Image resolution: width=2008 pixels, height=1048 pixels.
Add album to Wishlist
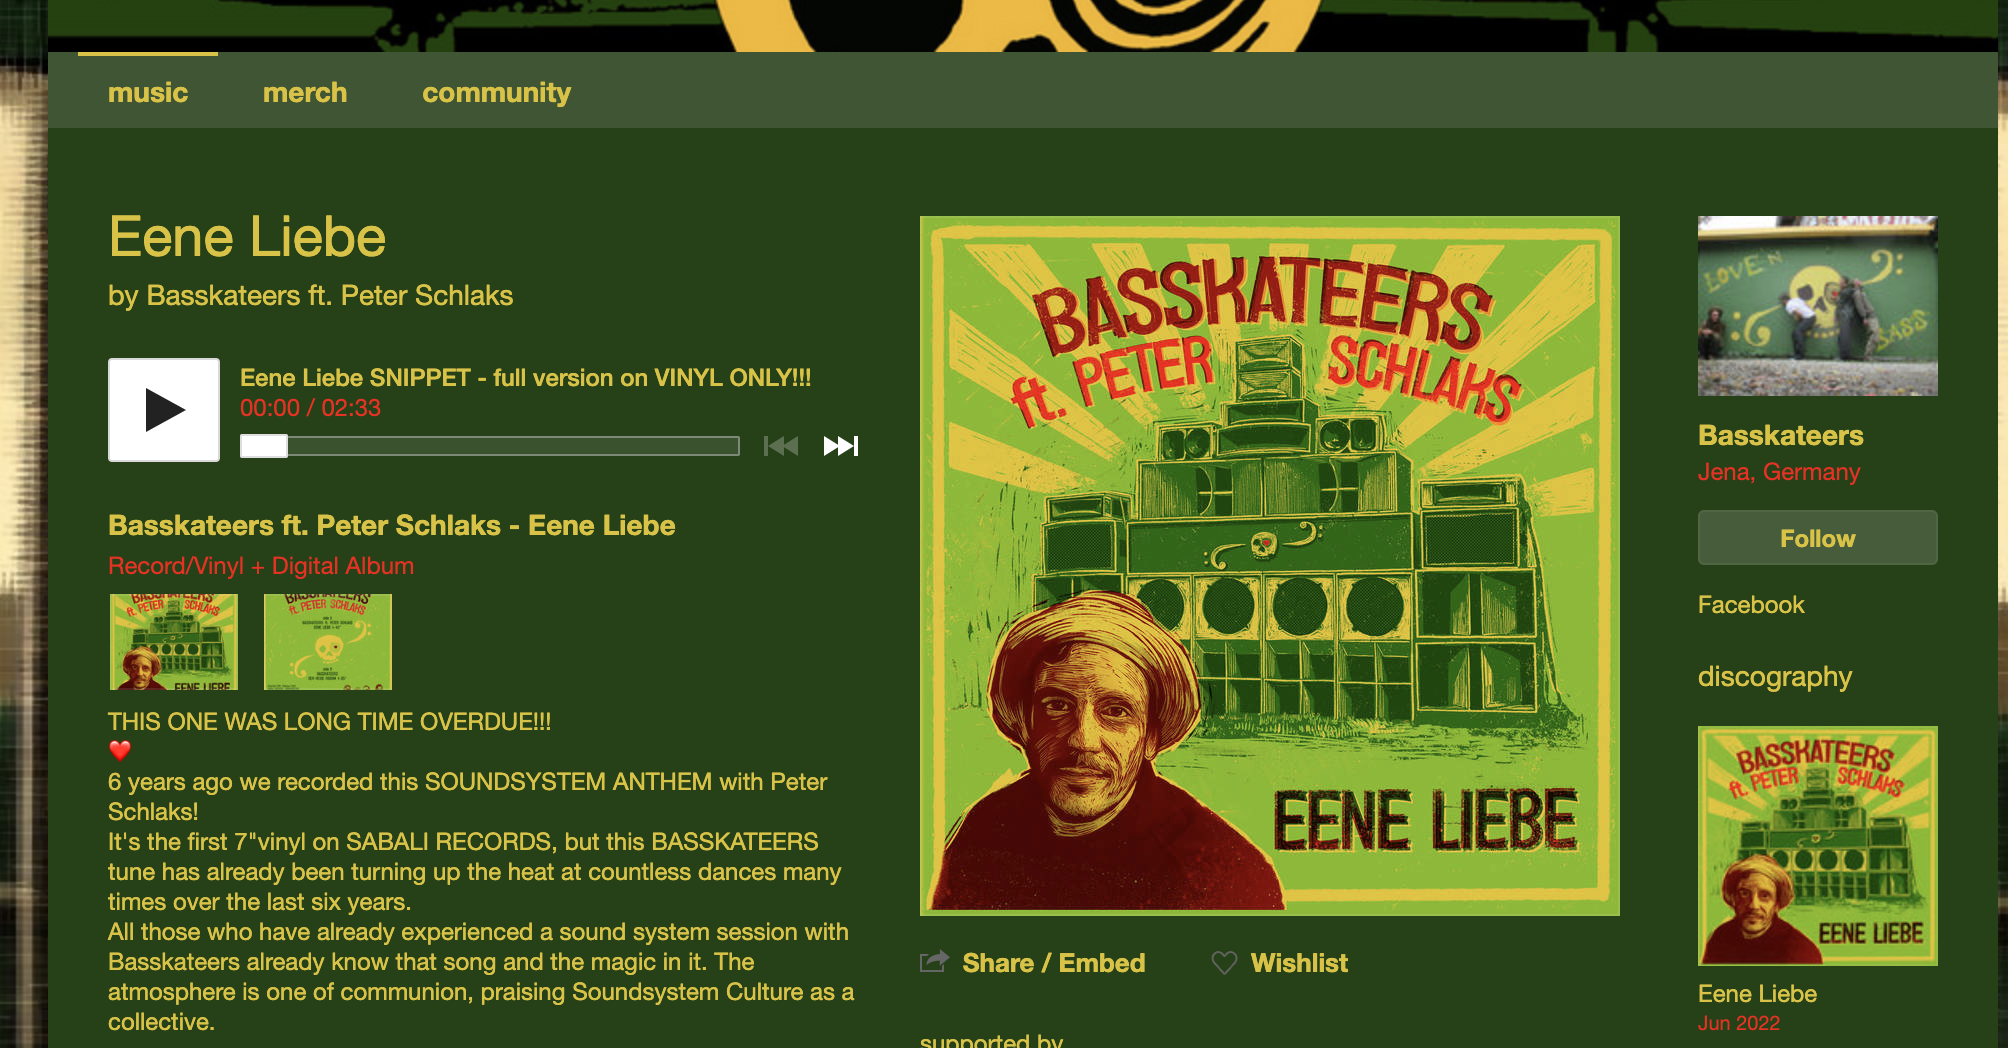coord(1299,963)
